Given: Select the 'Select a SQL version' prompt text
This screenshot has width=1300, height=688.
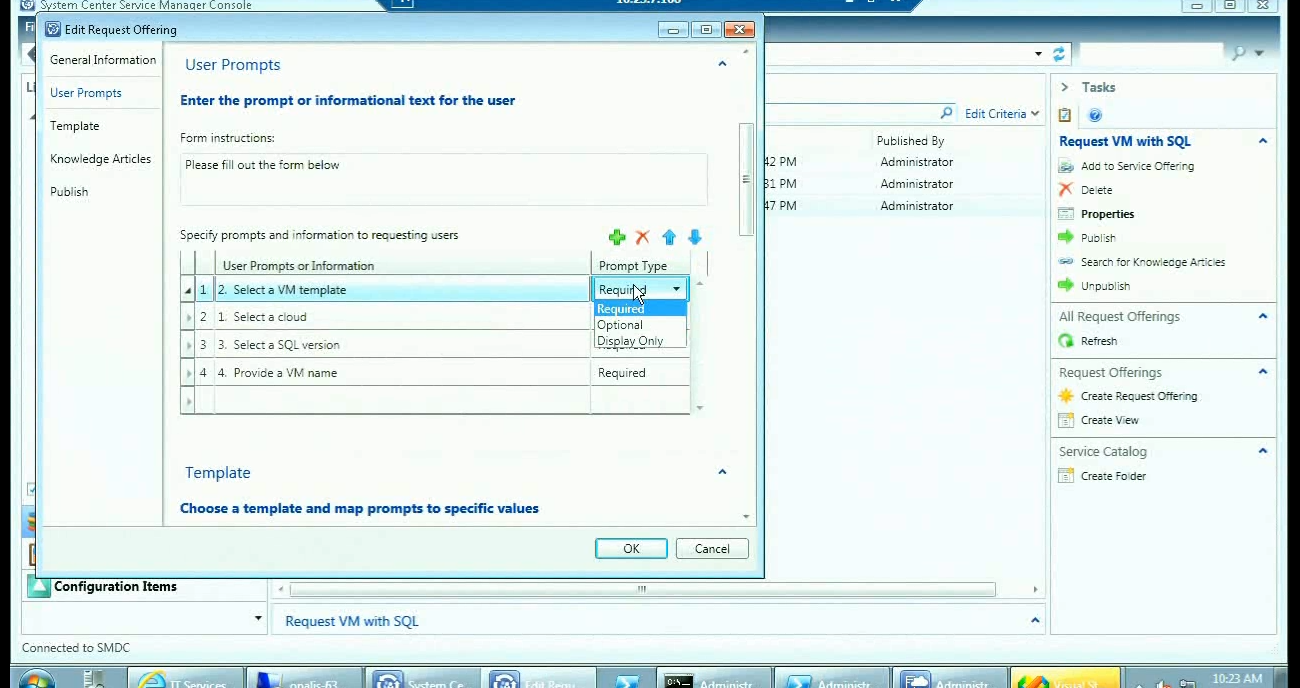Looking at the screenshot, I should [286, 345].
